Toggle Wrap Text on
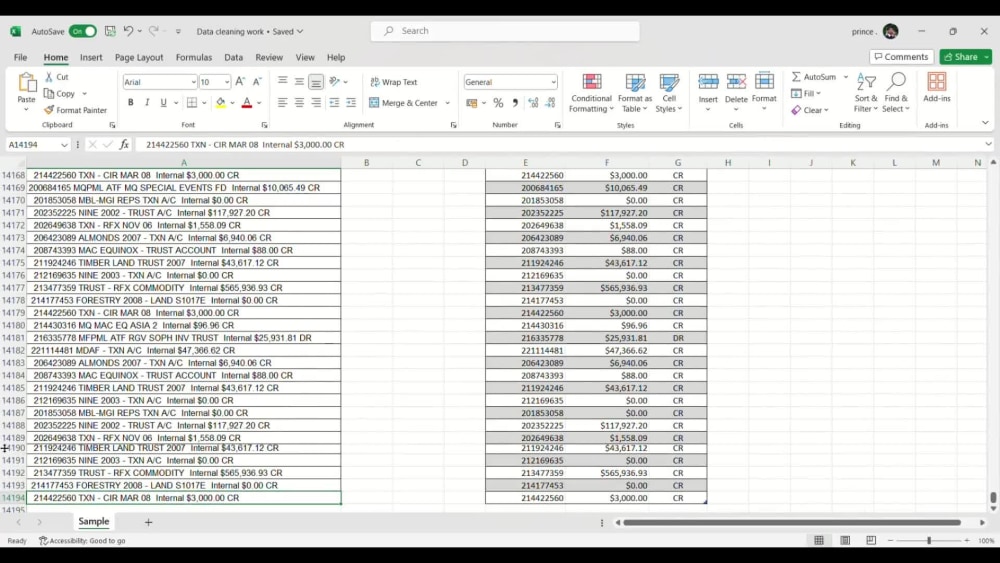The image size is (1000, 563). (393, 82)
